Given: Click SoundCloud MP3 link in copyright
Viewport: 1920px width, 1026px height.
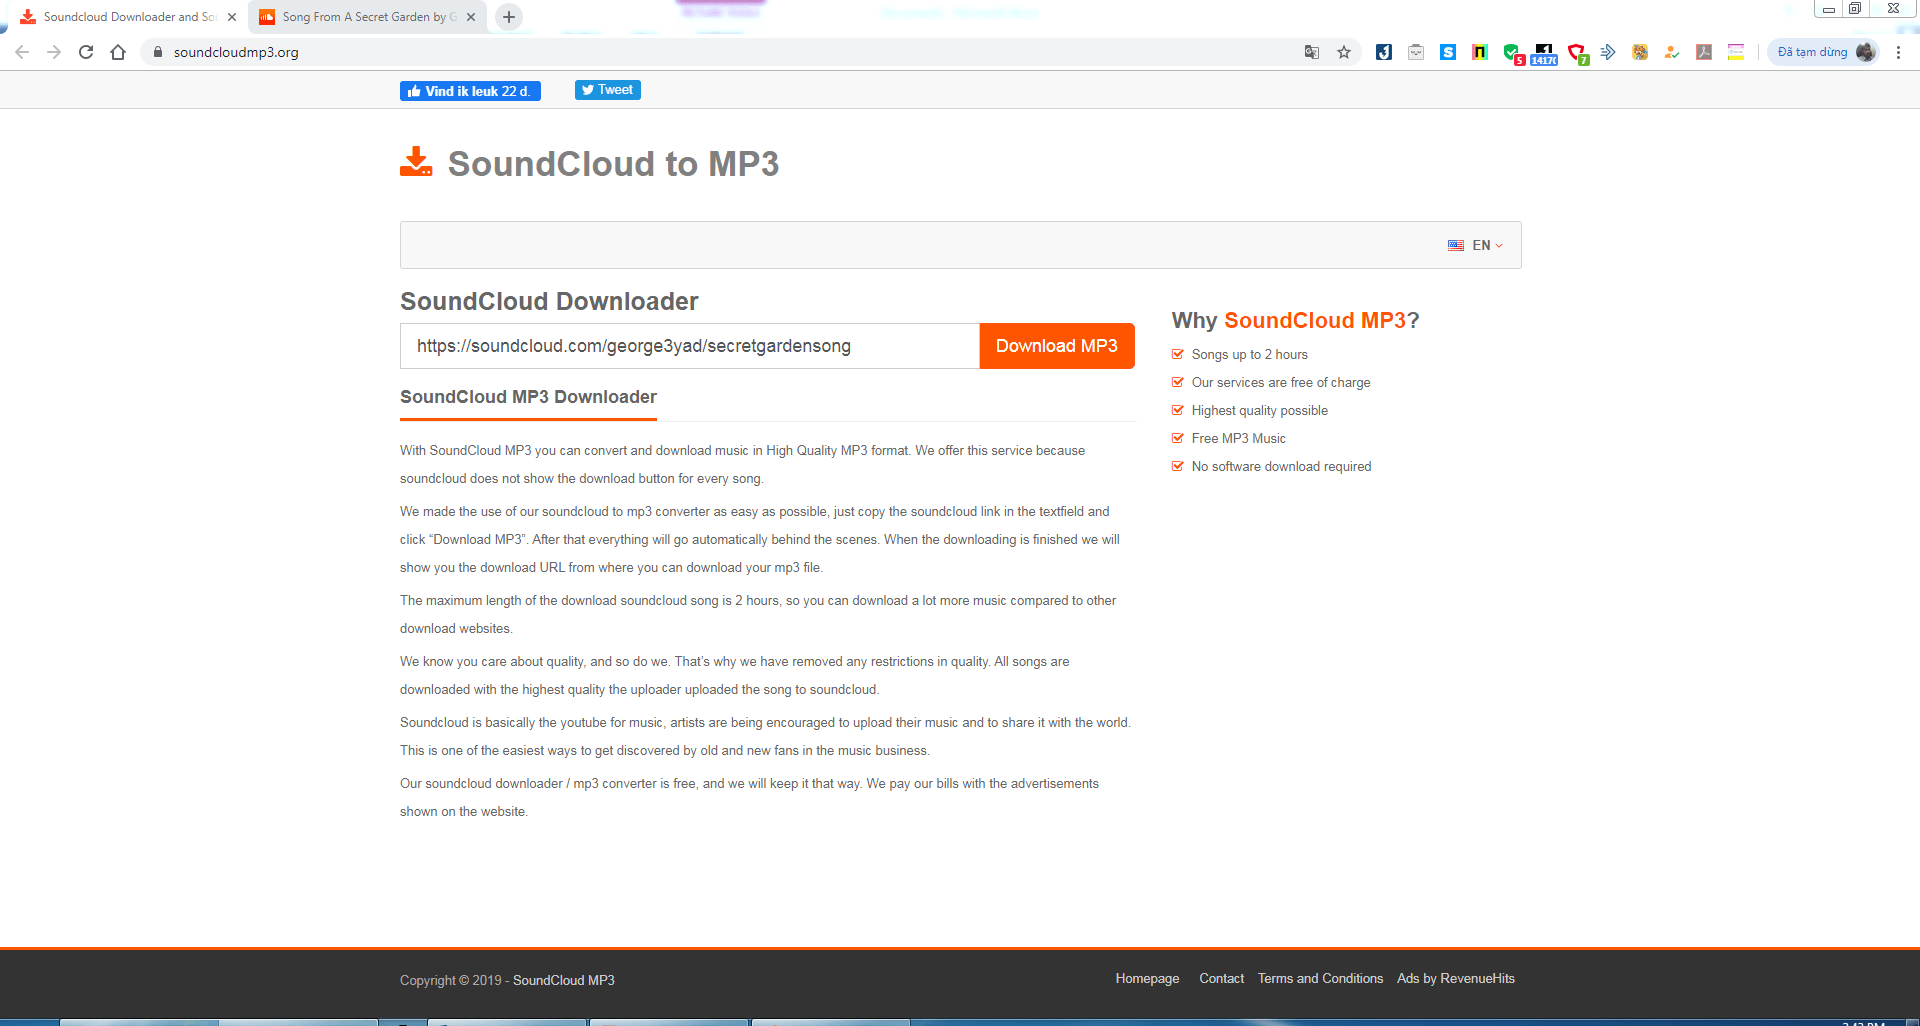Looking at the screenshot, I should pos(564,980).
